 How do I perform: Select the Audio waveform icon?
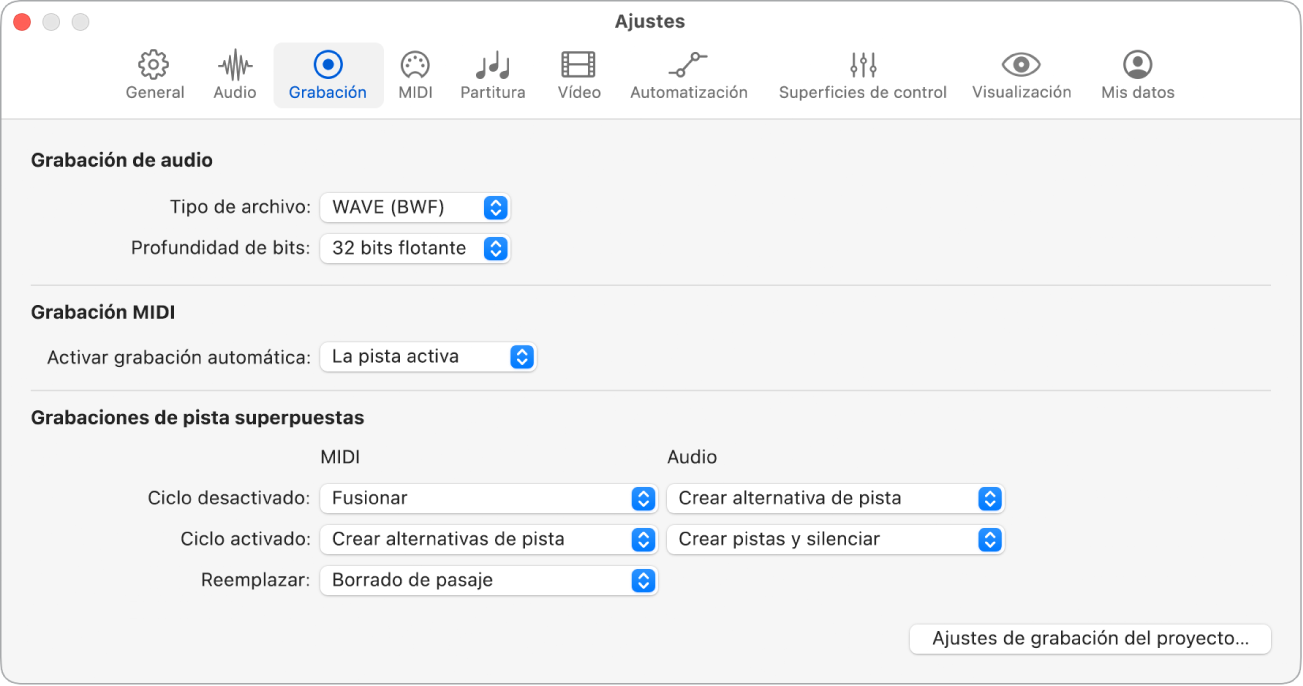[235, 66]
